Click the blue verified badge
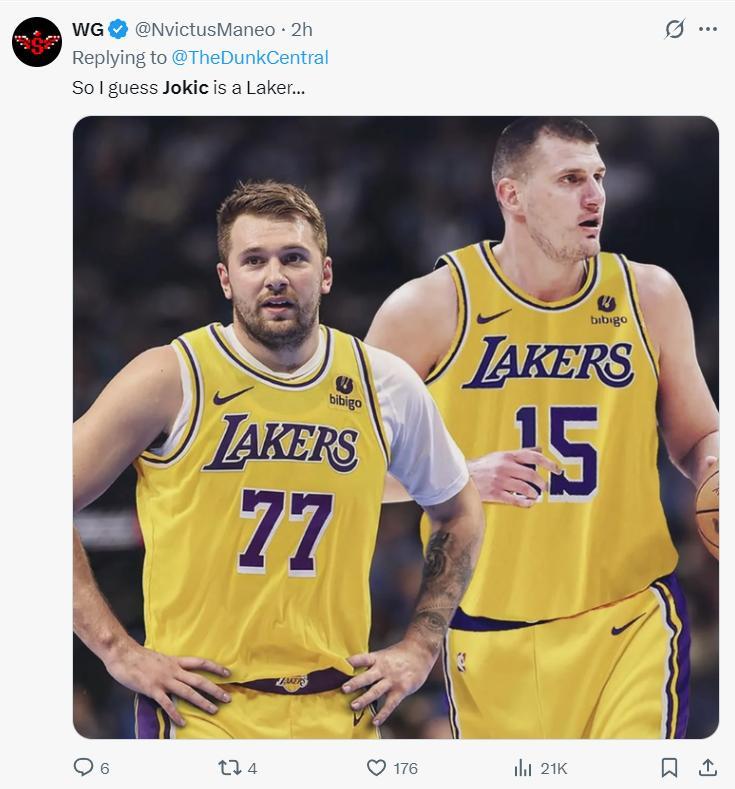Viewport: 735px width, 789px height. (x=118, y=29)
